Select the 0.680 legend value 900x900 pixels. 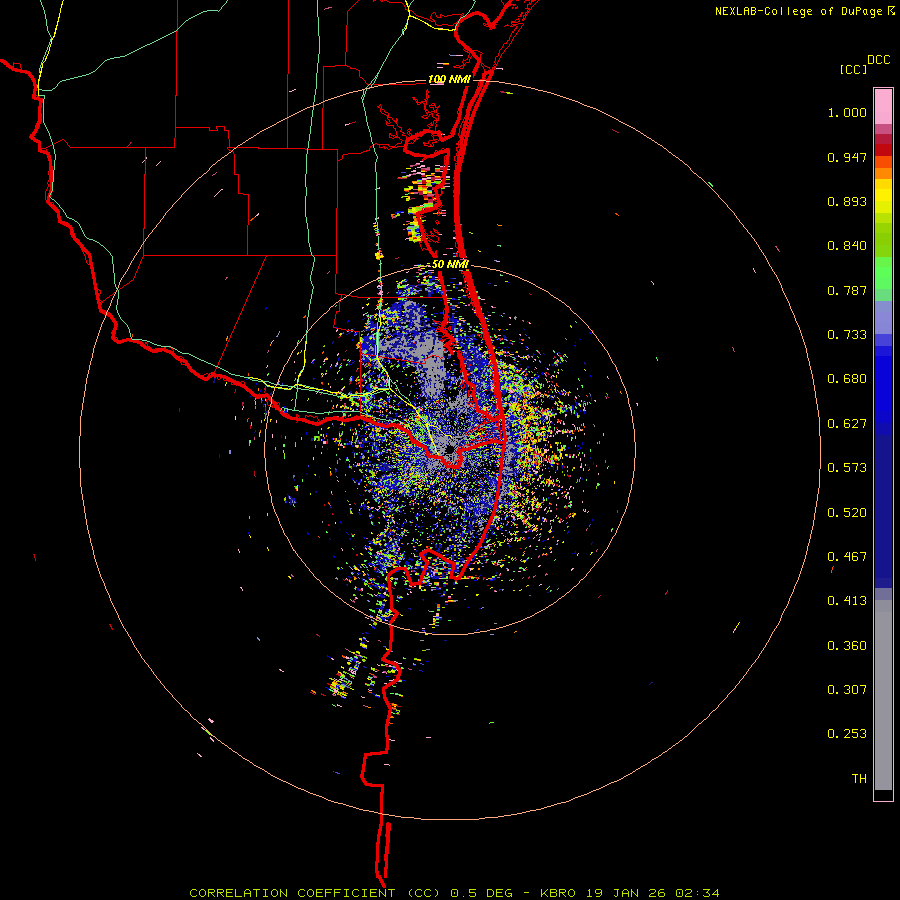click(847, 379)
